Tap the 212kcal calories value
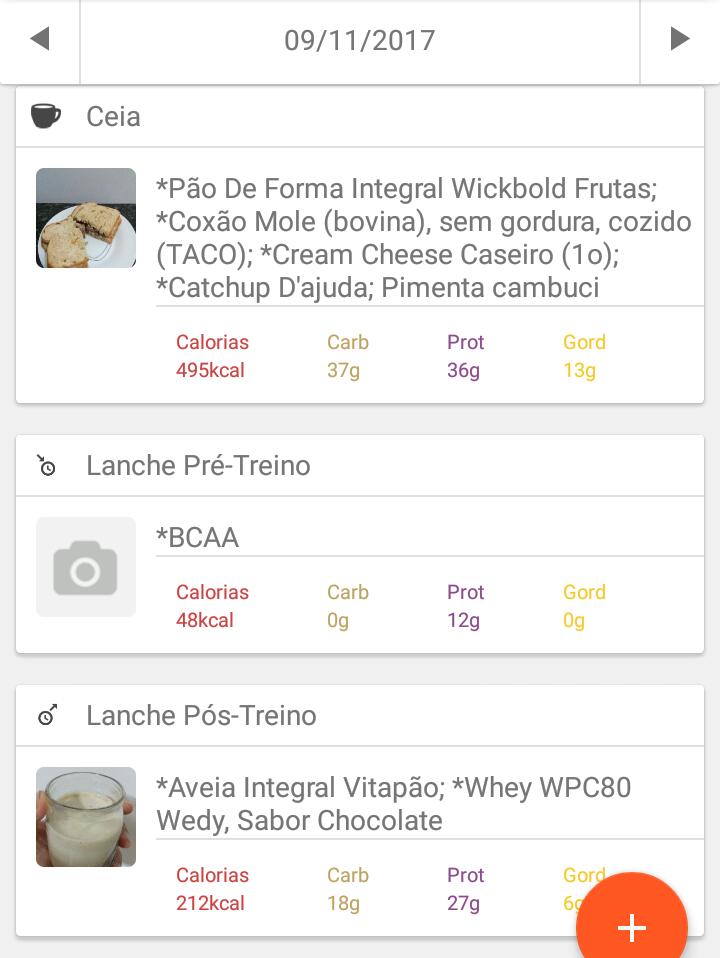The image size is (720, 958). [x=210, y=903]
